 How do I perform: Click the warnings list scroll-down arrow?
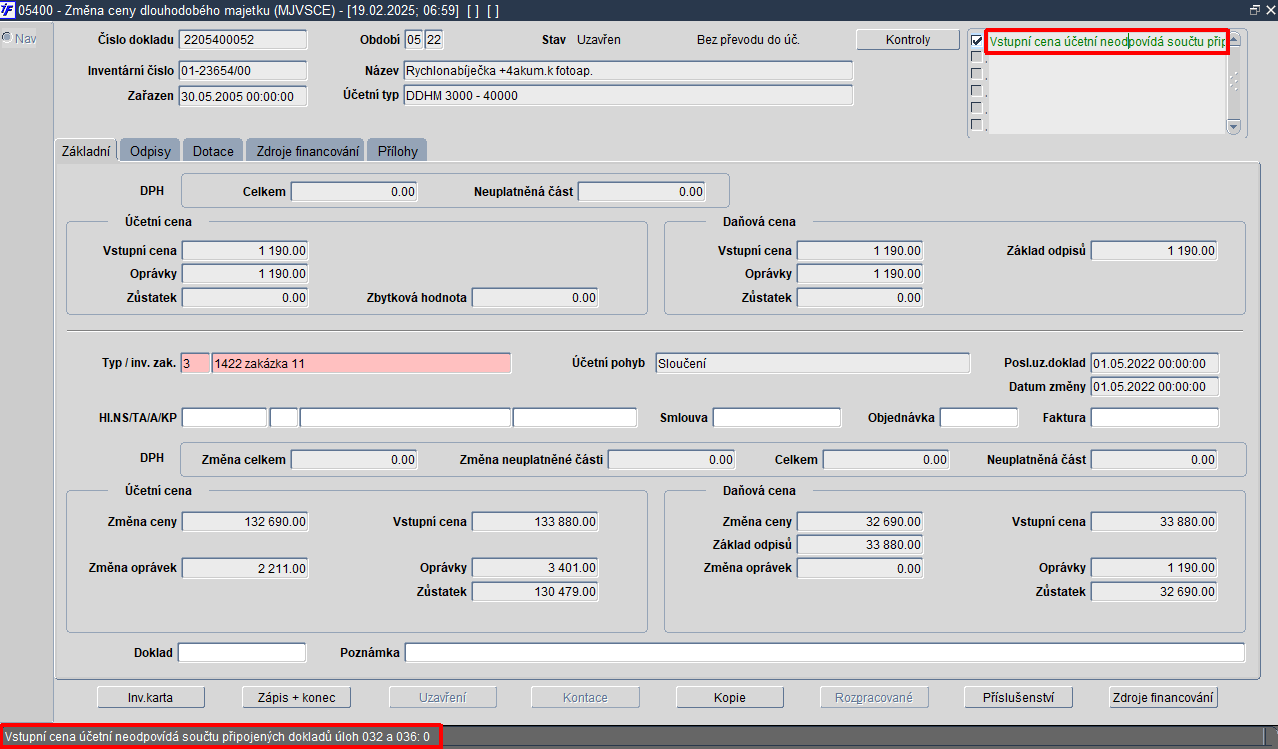[x=1233, y=127]
